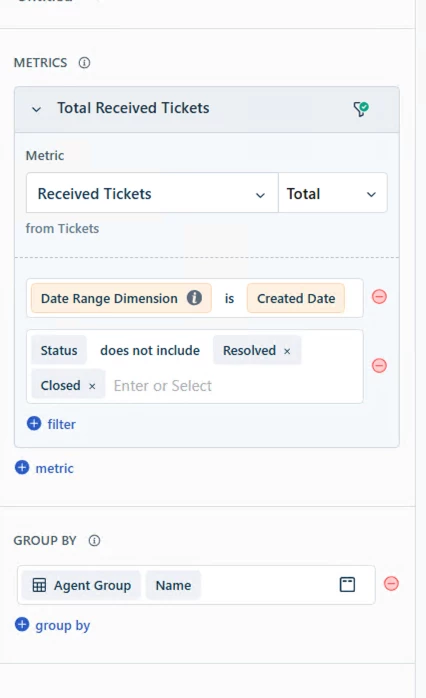Image resolution: width=426 pixels, height=698 pixels.
Task: Click the Created Date value chip
Action: [296, 298]
